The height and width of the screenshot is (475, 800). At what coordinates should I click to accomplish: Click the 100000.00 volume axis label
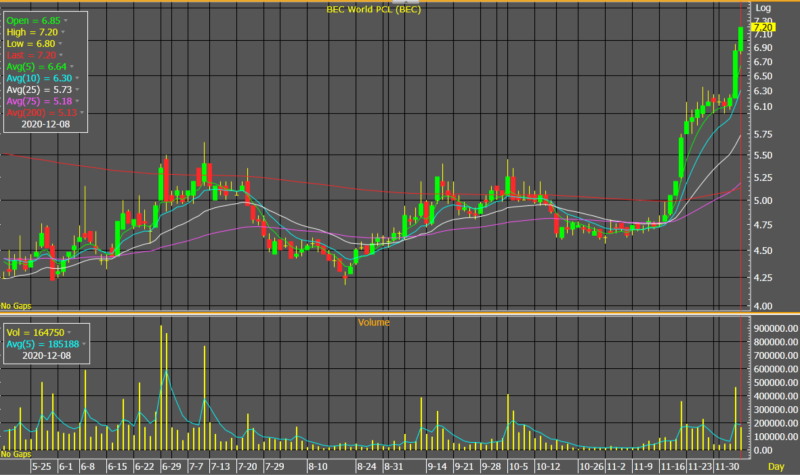point(776,437)
